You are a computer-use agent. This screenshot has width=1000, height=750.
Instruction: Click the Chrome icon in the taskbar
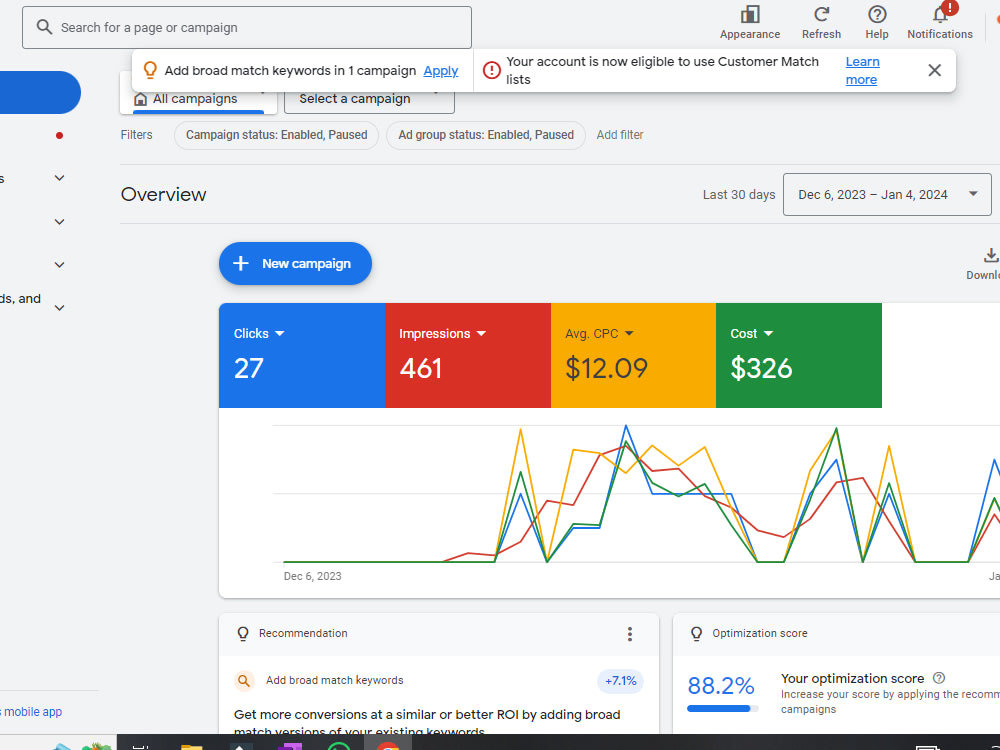(388, 744)
